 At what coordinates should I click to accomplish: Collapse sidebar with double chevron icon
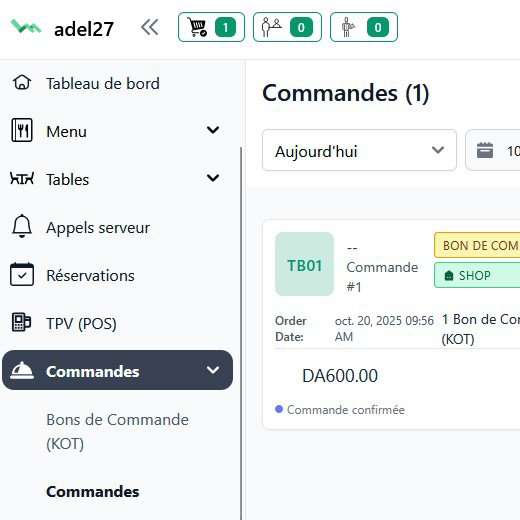click(149, 27)
